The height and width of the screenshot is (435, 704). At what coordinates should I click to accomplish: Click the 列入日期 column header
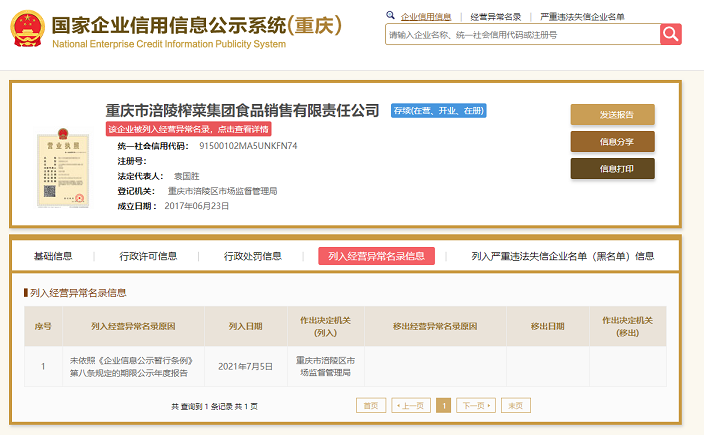click(246, 326)
